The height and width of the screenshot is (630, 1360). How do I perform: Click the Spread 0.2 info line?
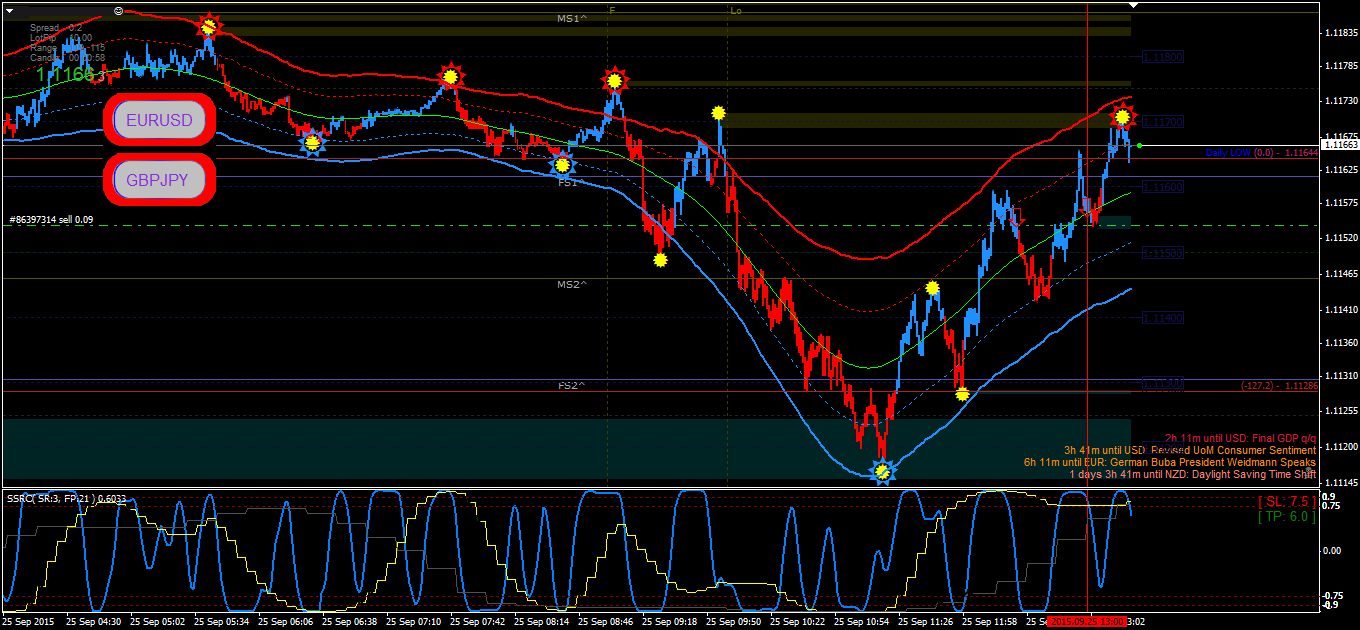coord(56,28)
